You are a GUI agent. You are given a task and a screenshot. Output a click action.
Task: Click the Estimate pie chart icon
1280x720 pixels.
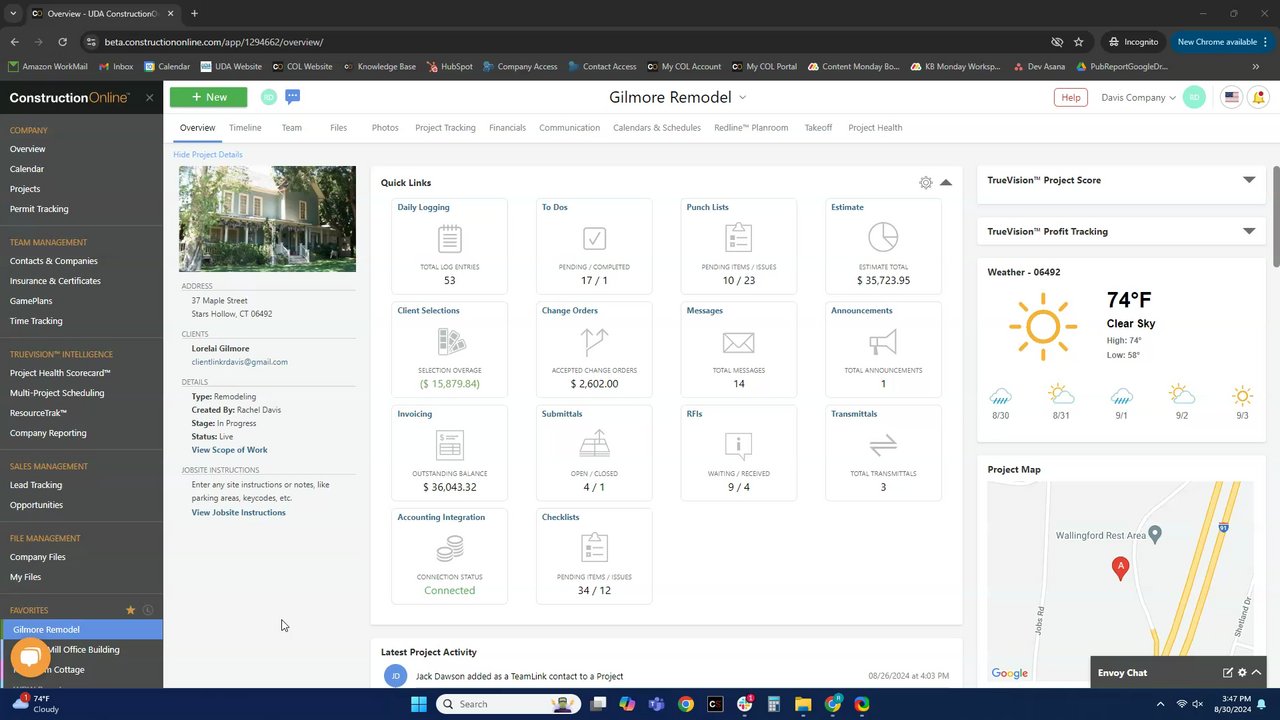[x=883, y=237]
